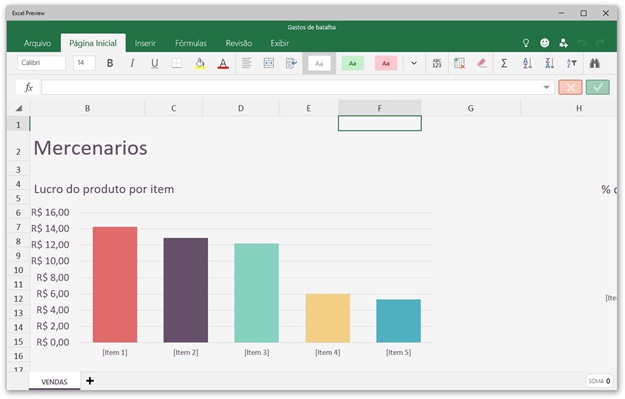The height and width of the screenshot is (399, 625).
Task: Click the redo arrow
Action: [600, 43]
